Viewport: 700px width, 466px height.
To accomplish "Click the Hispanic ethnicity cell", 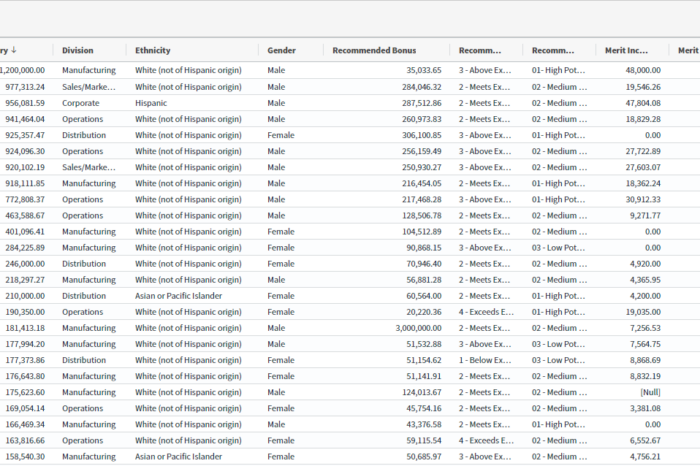I will pos(153,103).
